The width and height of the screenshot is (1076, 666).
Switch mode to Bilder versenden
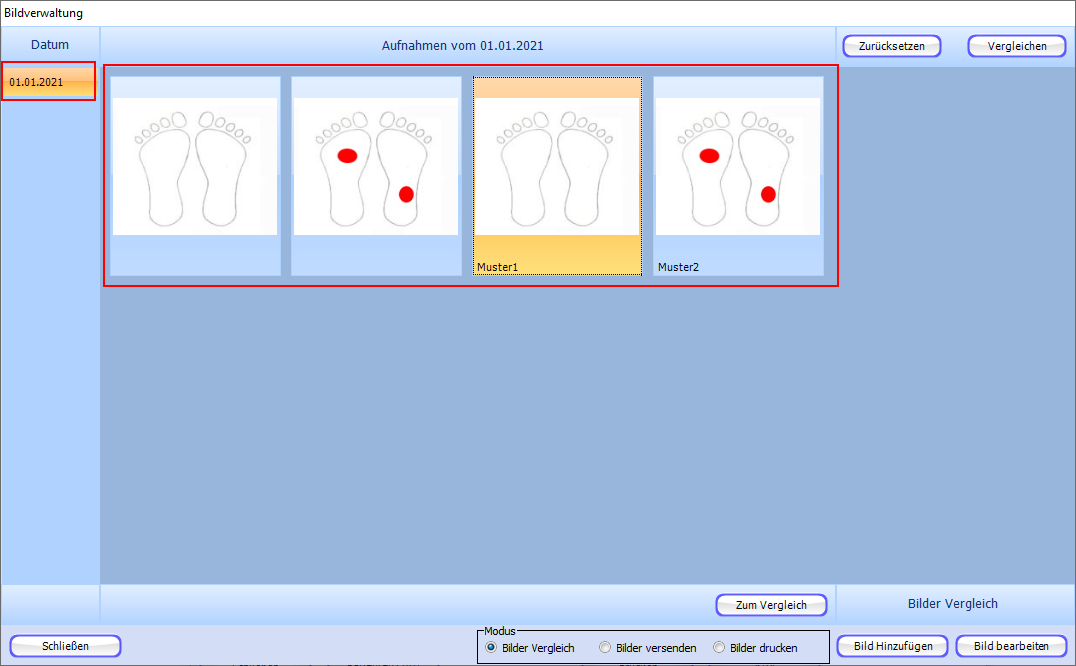pyautogui.click(x=605, y=648)
